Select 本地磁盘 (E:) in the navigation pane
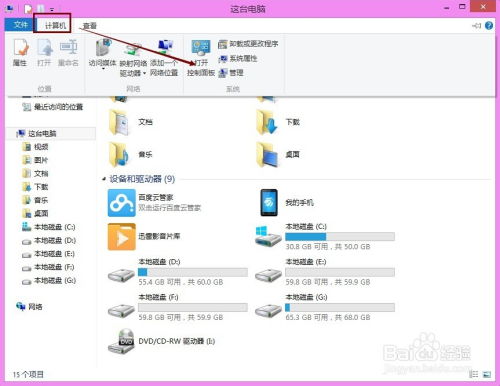 click(x=49, y=254)
